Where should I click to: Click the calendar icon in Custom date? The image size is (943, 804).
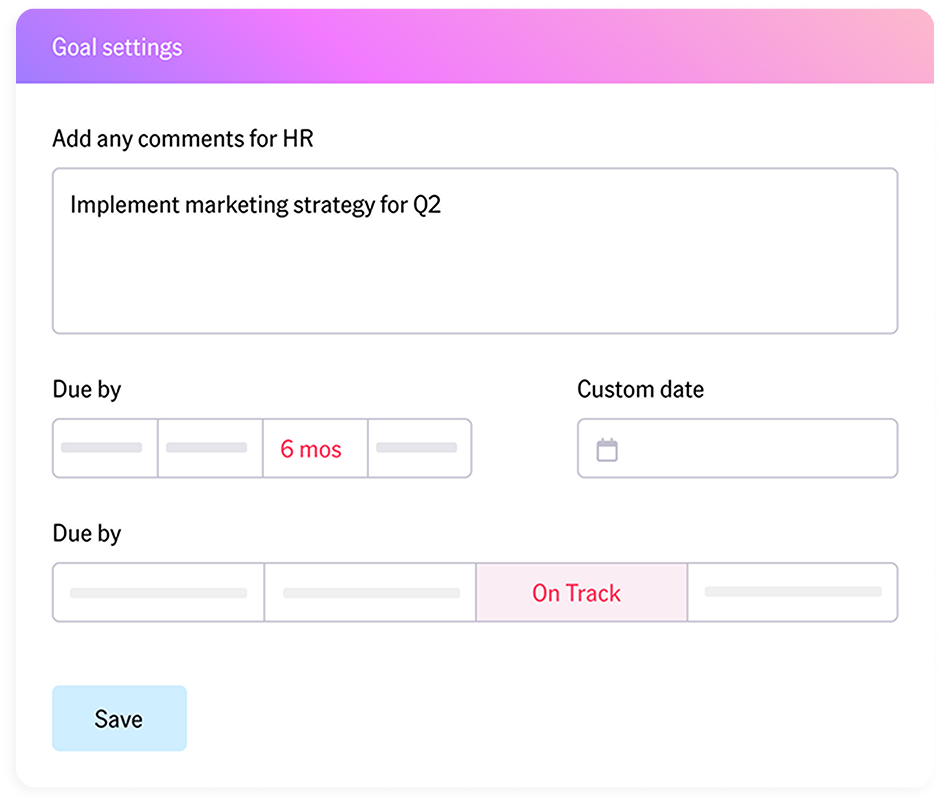(x=607, y=450)
